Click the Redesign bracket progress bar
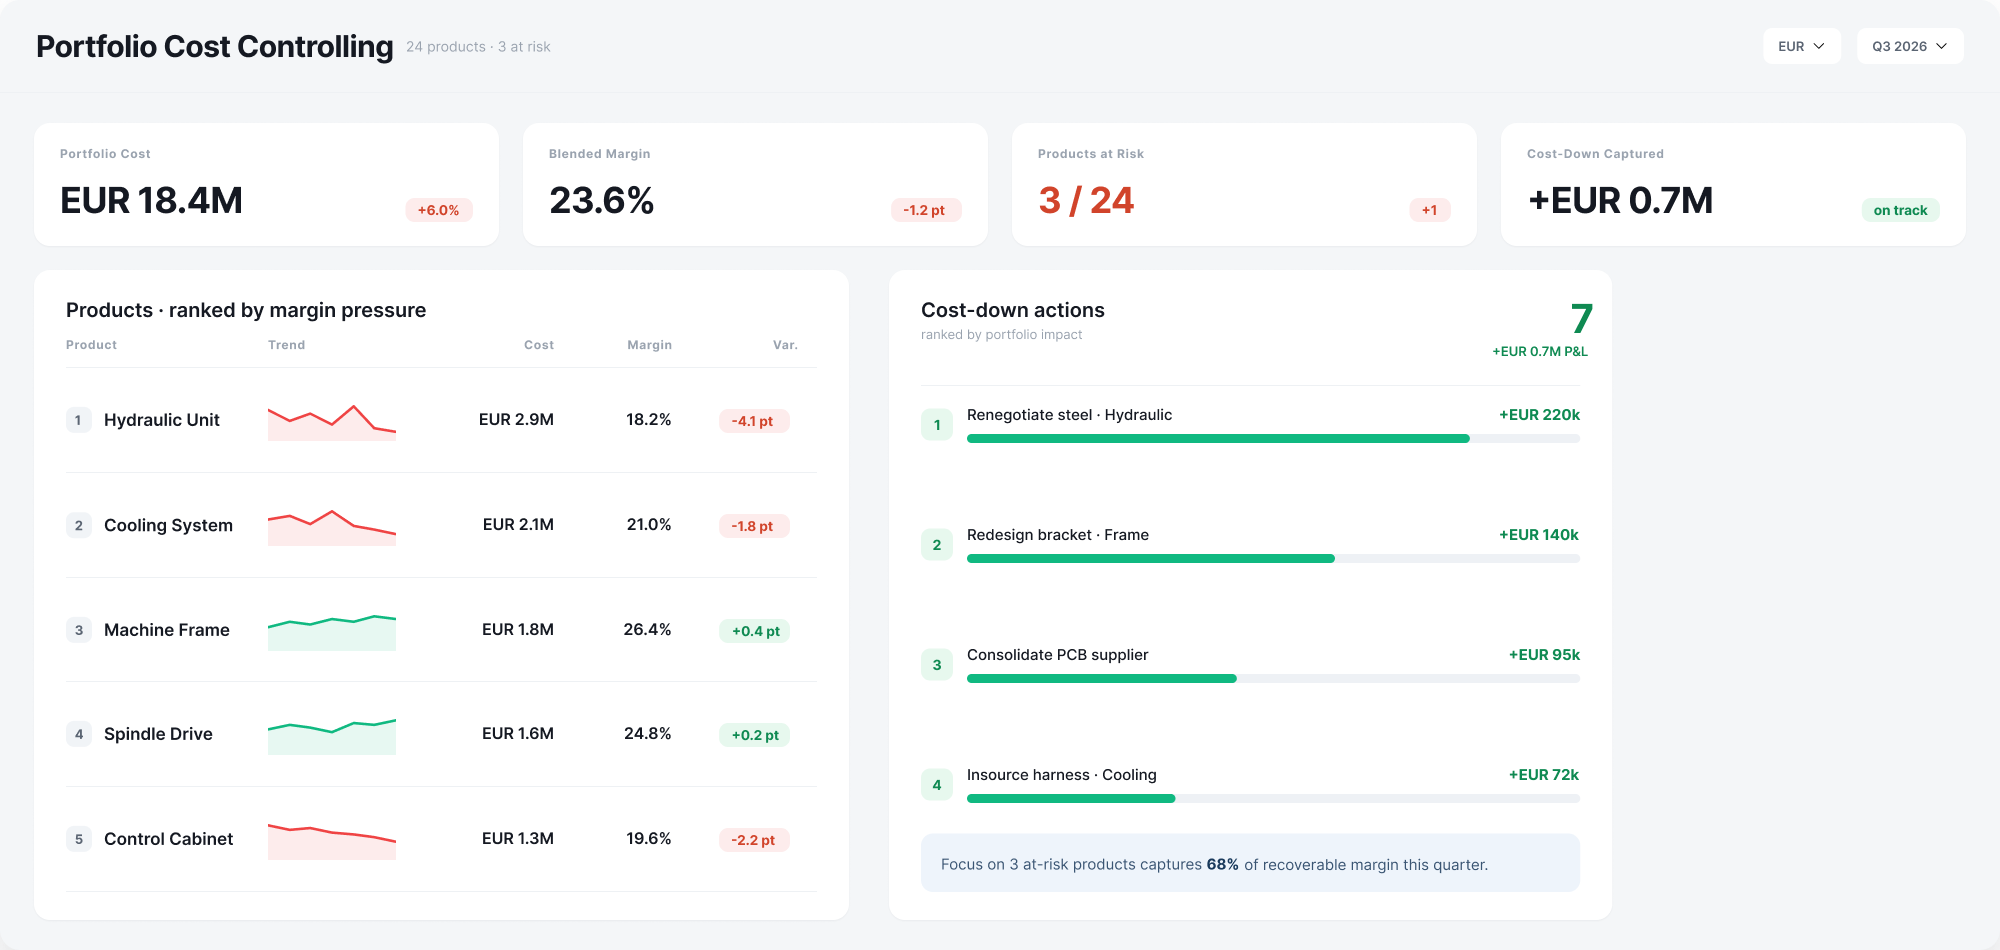2000x950 pixels. click(x=1273, y=559)
